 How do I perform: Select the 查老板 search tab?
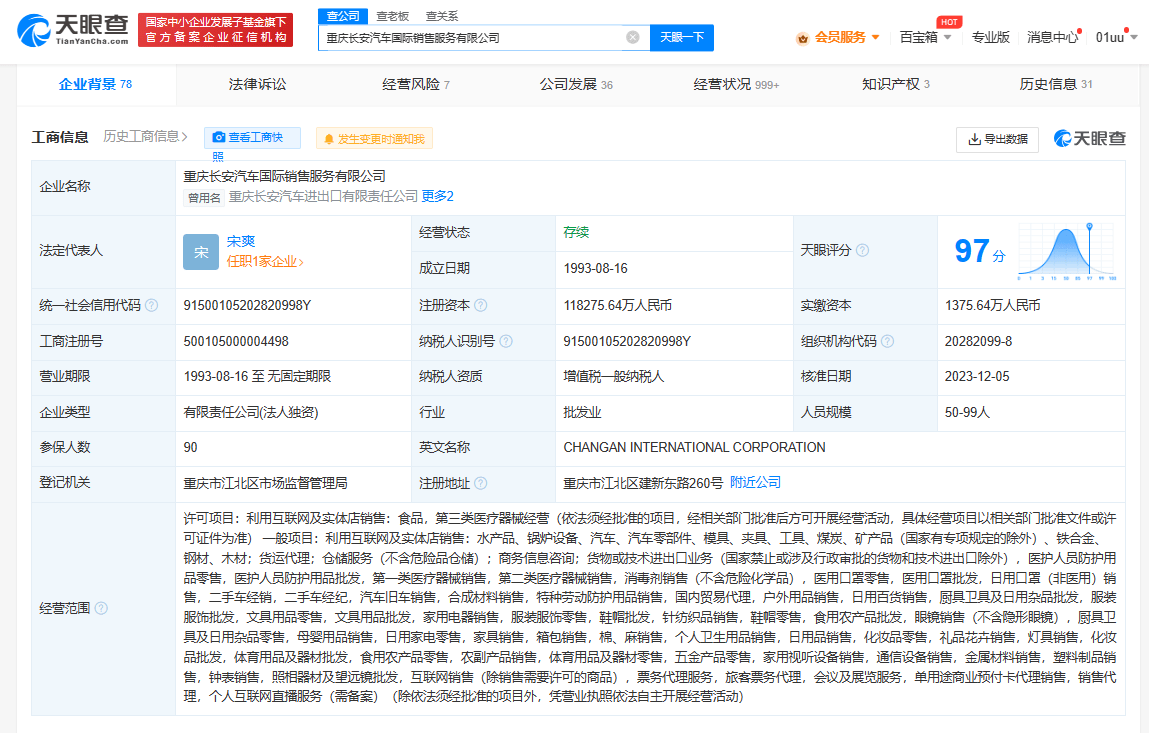coord(392,15)
